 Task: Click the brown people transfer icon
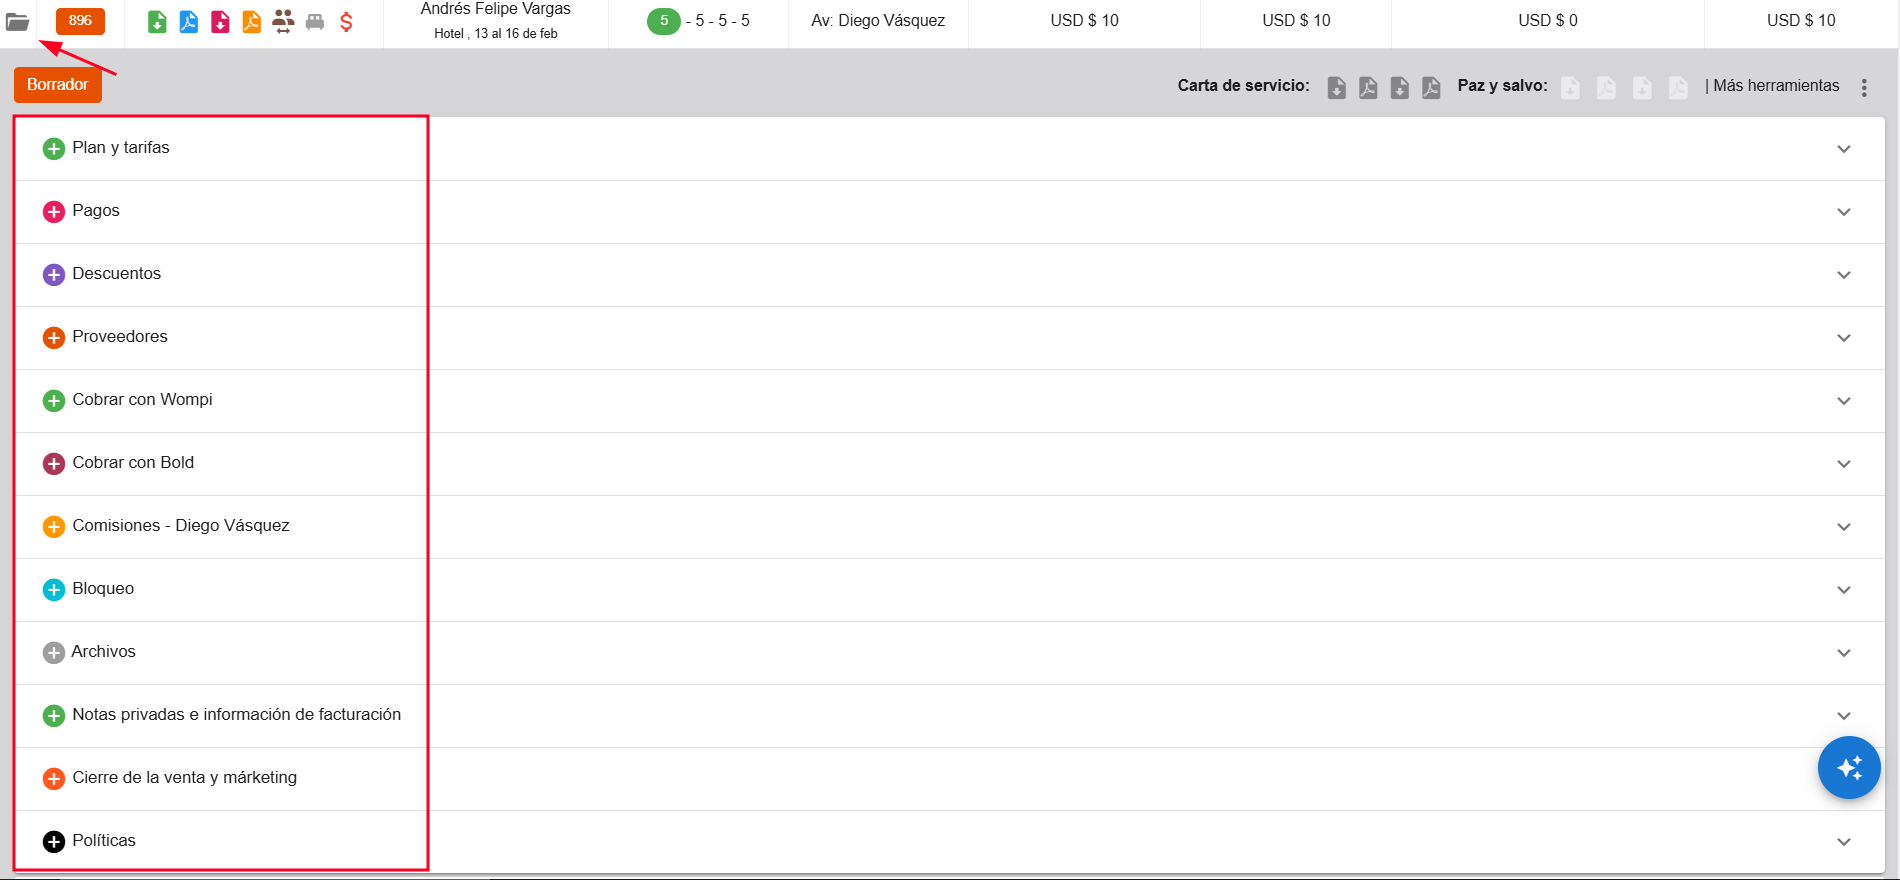283,21
